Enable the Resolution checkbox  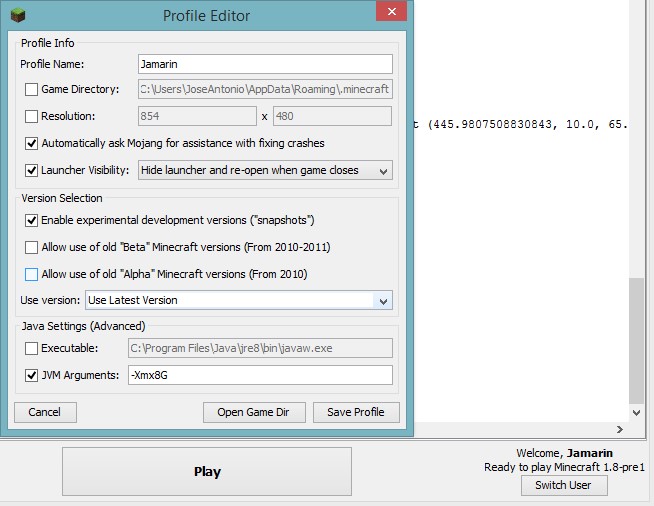pyautogui.click(x=31, y=116)
